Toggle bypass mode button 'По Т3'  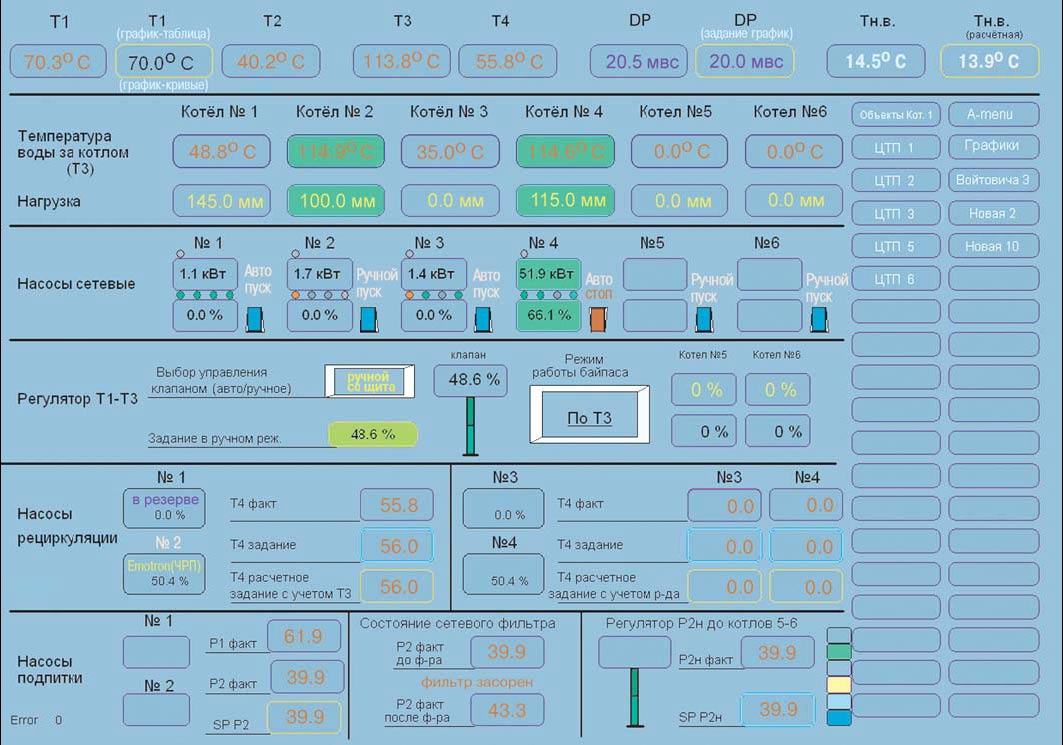point(589,417)
